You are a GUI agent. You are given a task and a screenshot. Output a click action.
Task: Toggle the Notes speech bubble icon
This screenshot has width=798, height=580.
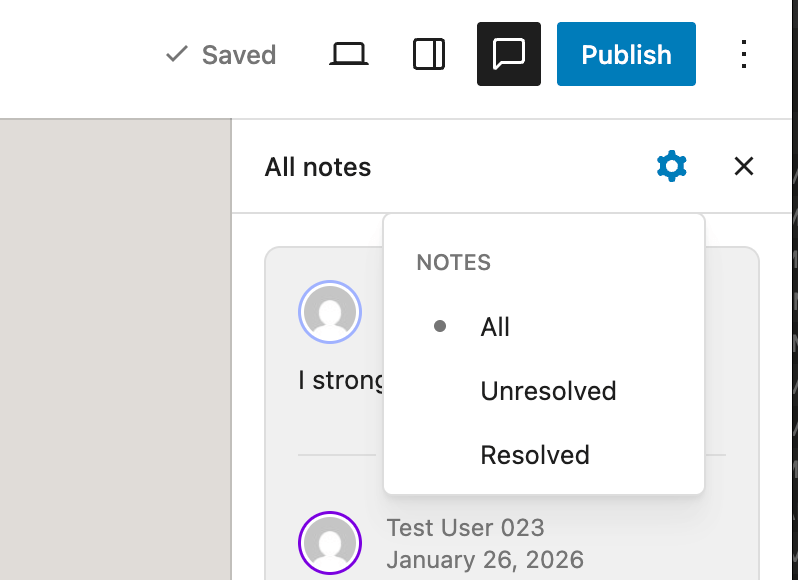click(x=509, y=54)
